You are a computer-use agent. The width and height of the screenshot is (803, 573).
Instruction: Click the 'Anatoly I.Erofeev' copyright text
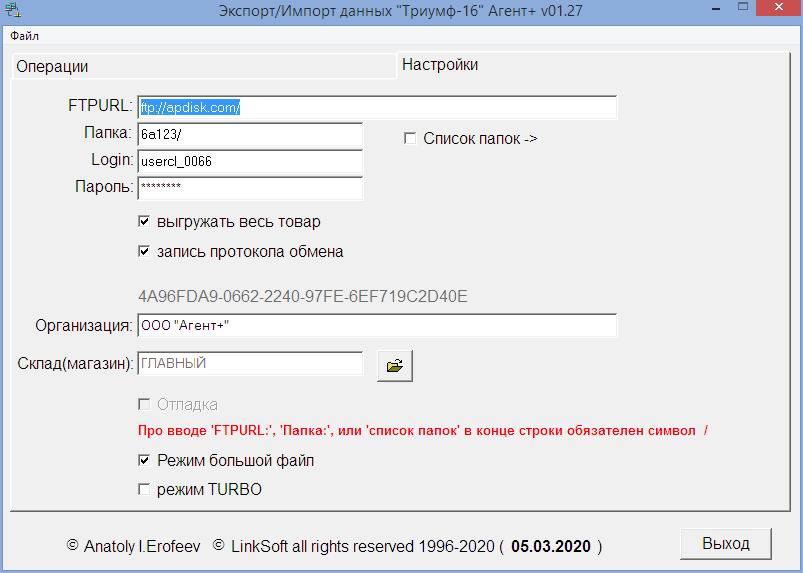coord(142,546)
